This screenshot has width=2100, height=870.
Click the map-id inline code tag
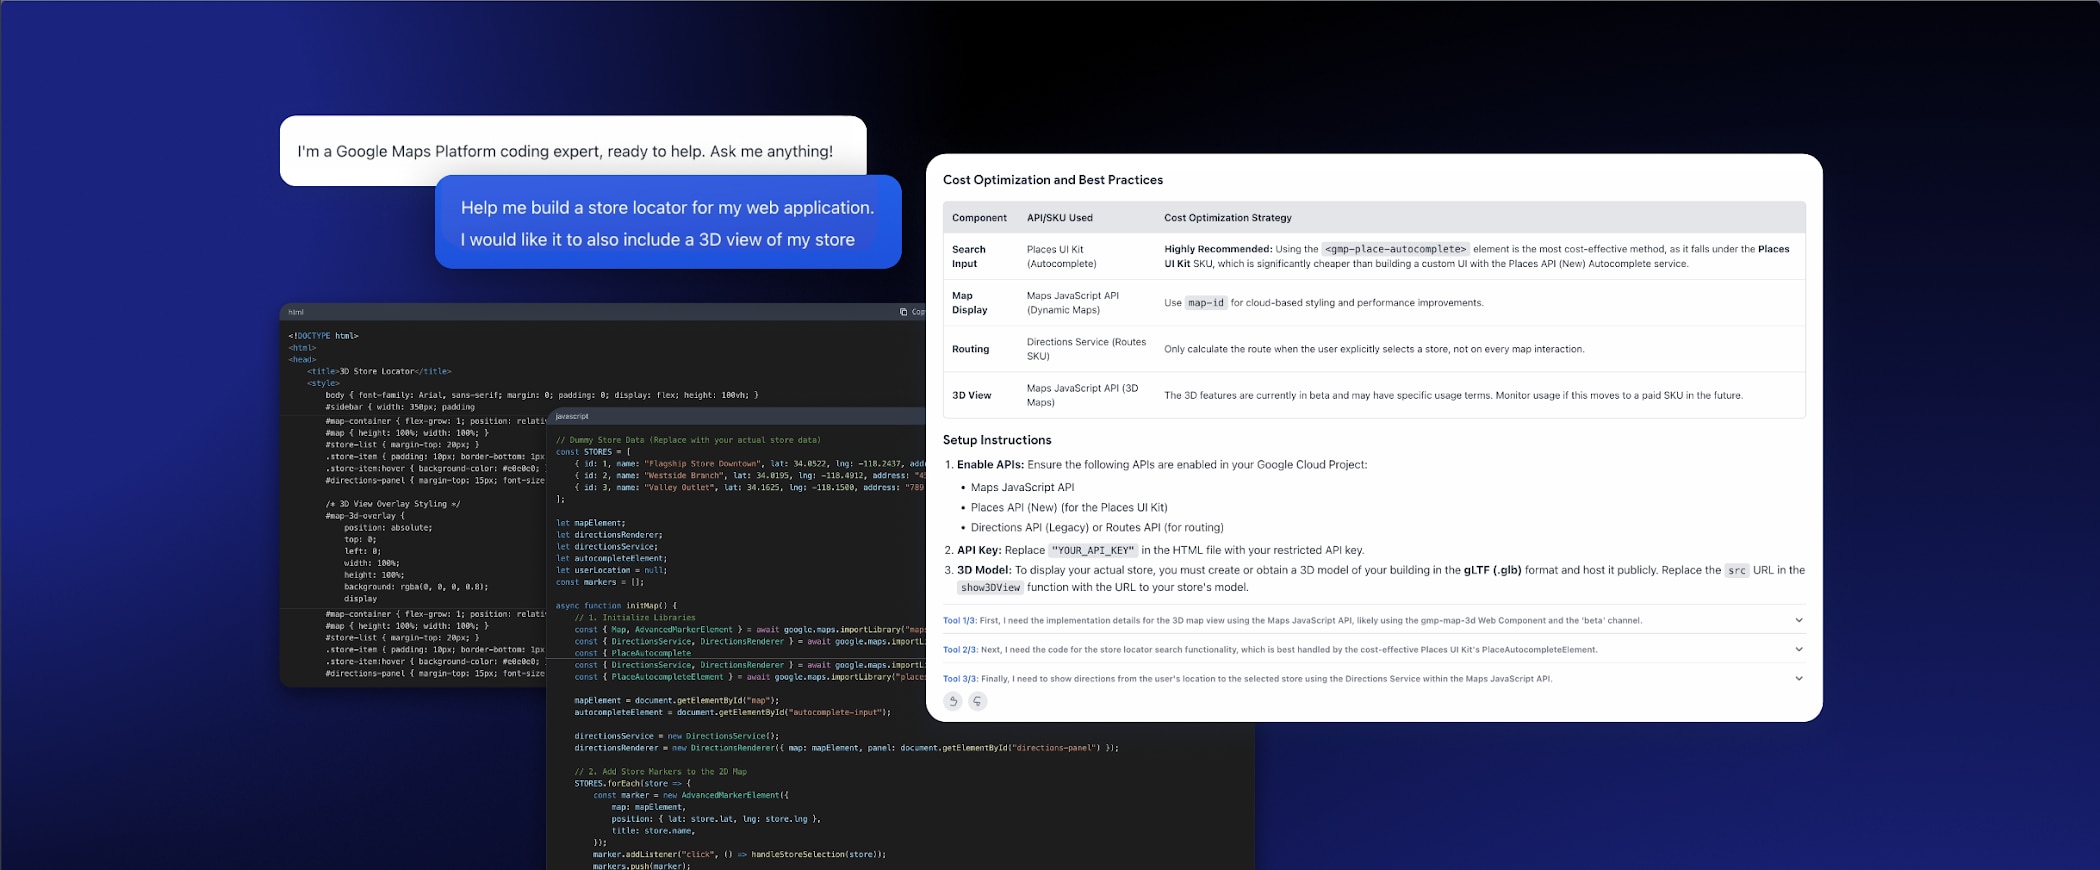coord(1205,303)
